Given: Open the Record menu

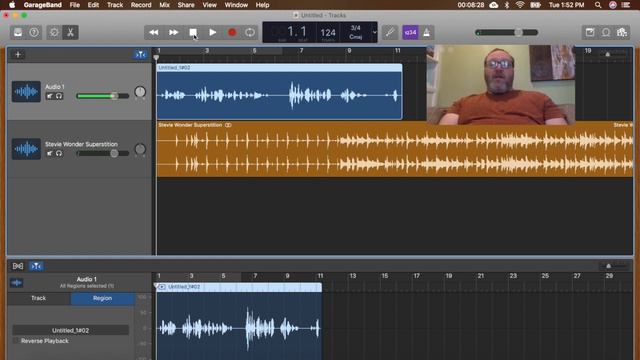Looking at the screenshot, I should tap(141, 5).
